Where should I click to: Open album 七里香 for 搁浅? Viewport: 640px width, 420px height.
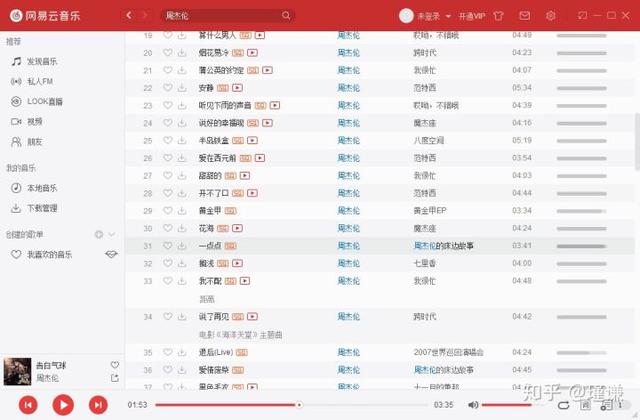[424, 263]
